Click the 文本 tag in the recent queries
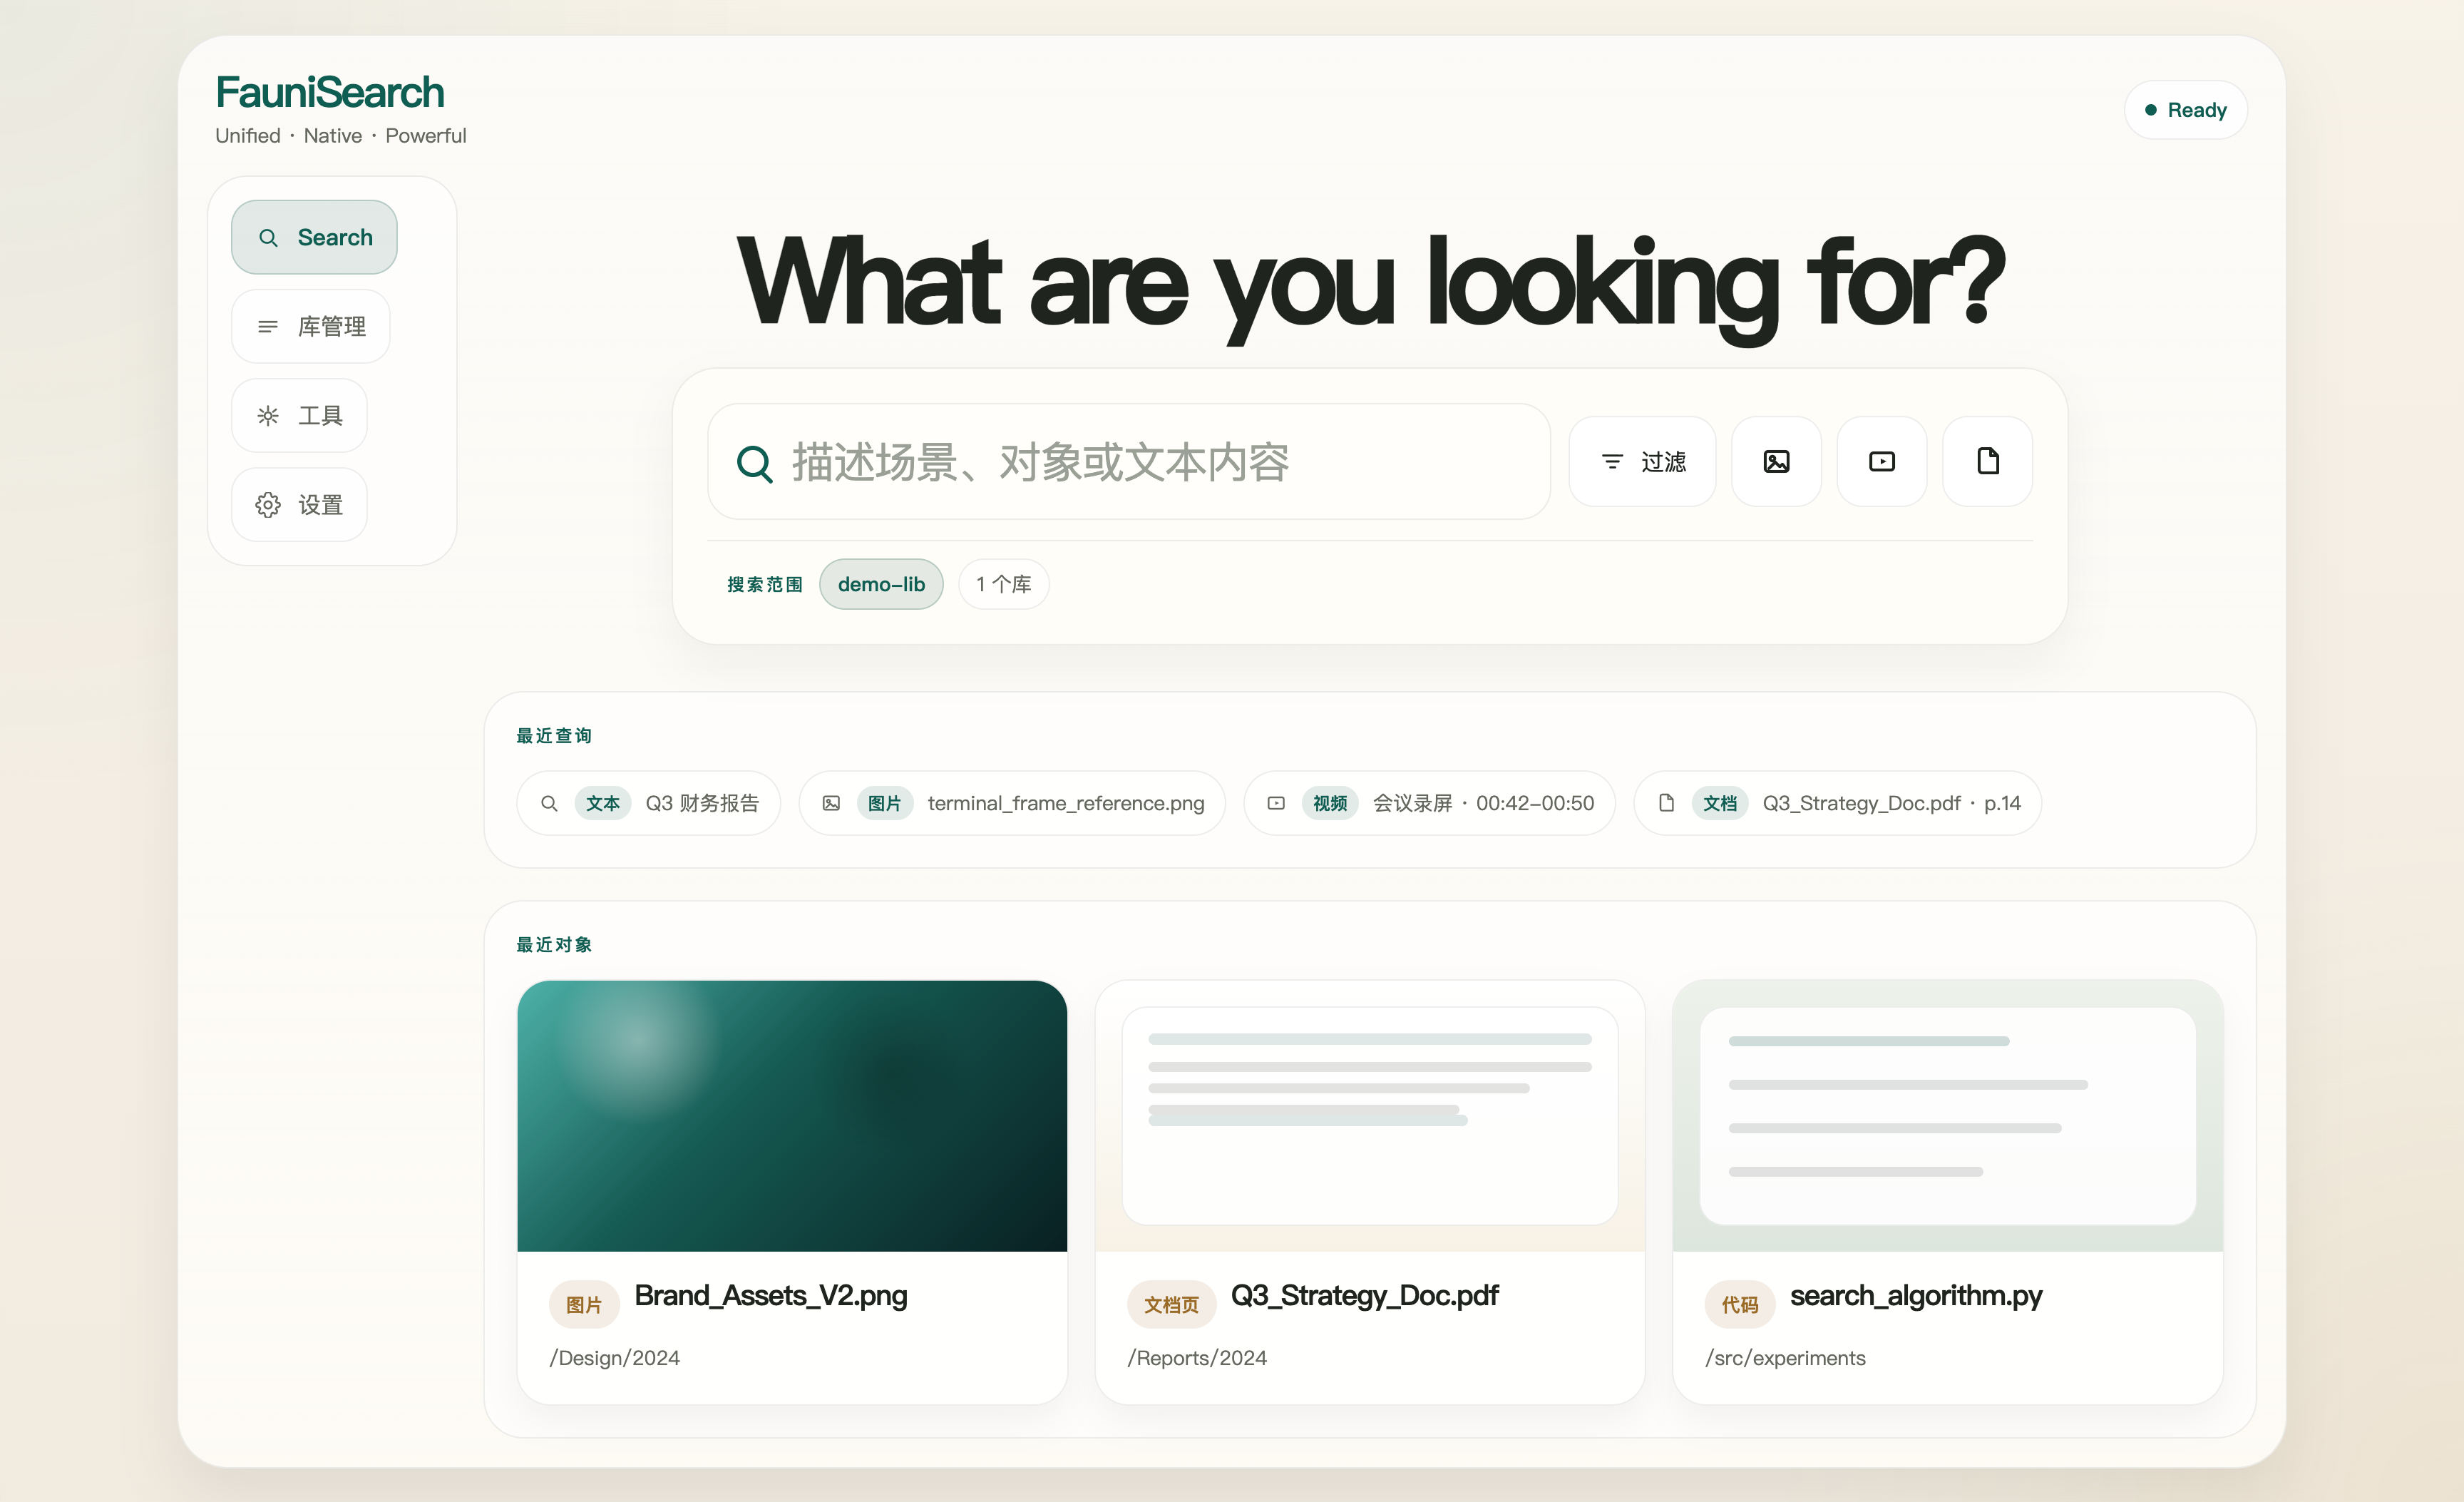The height and width of the screenshot is (1502, 2464). [603, 803]
